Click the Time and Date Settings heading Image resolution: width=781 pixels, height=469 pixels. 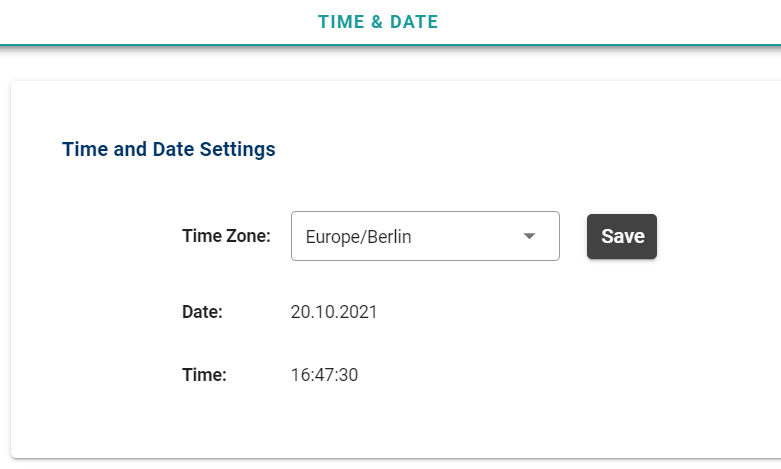(x=169, y=150)
